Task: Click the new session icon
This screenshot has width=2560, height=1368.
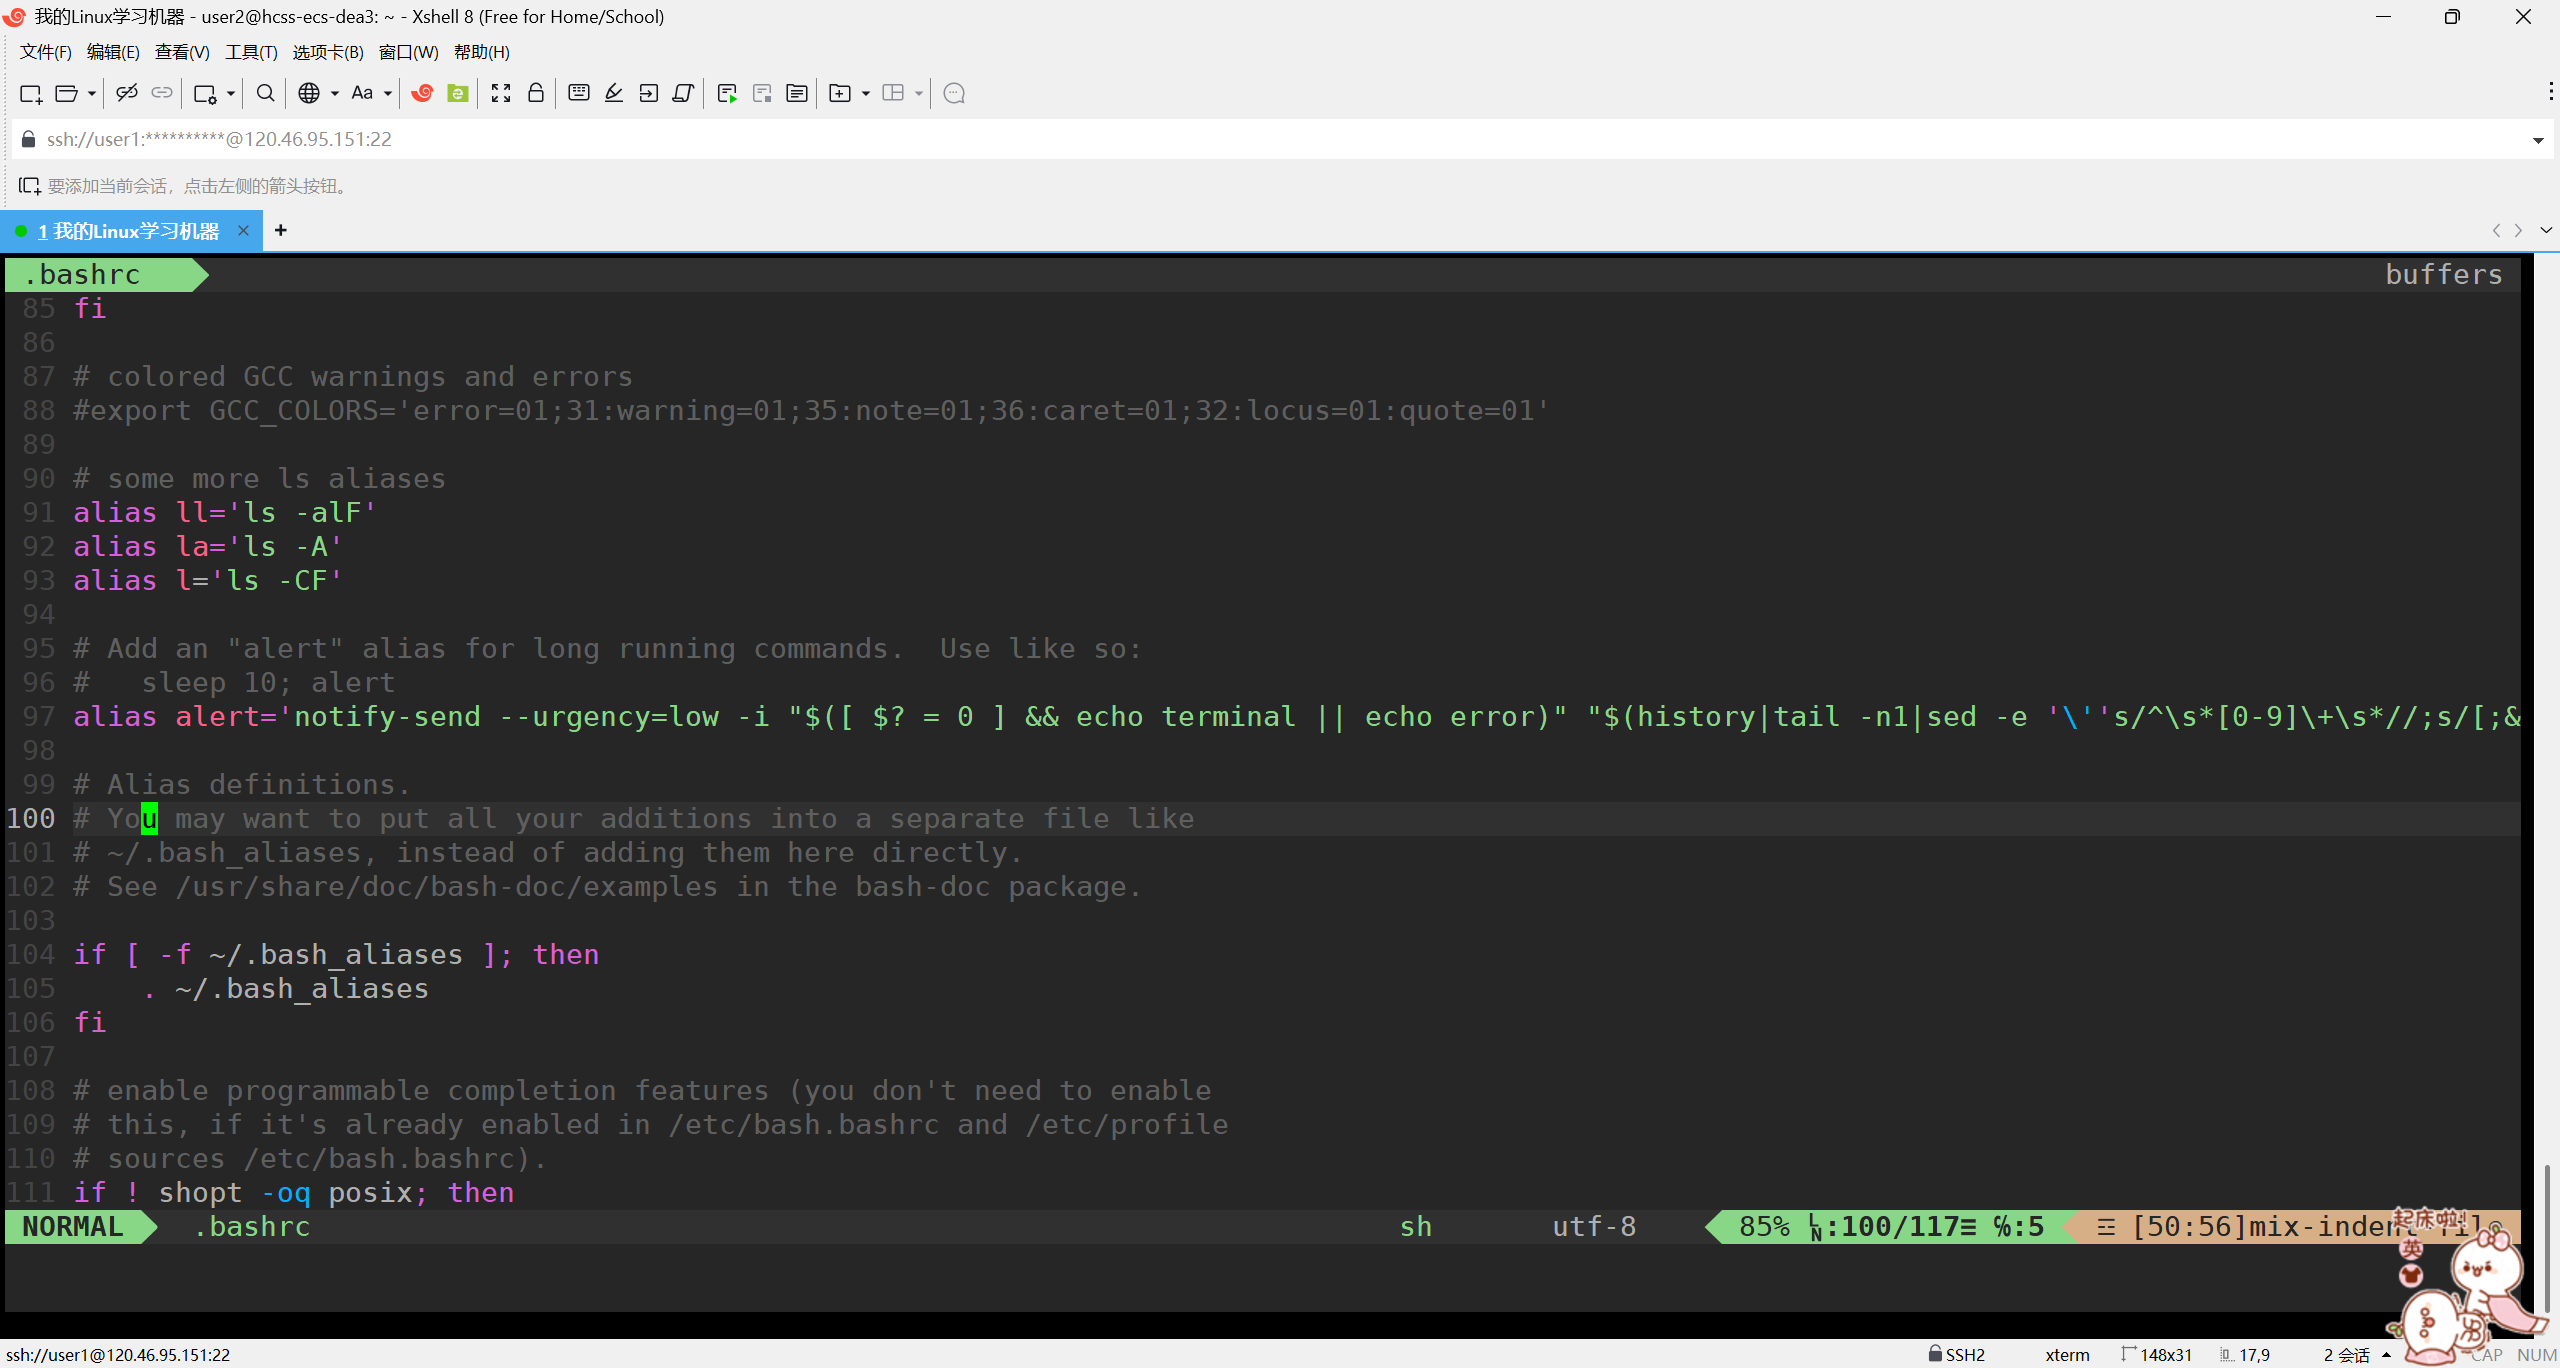Action: (30, 93)
